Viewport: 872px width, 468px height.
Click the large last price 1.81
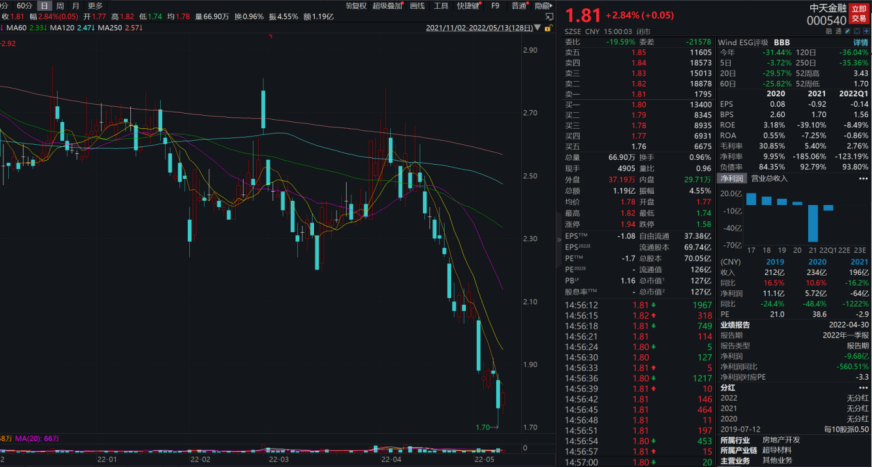click(x=582, y=15)
